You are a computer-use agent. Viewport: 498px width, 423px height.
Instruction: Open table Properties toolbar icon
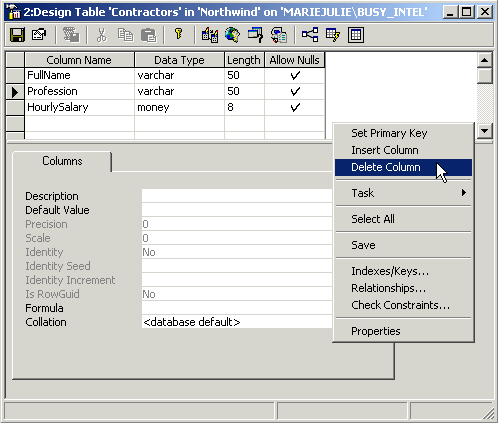point(39,35)
